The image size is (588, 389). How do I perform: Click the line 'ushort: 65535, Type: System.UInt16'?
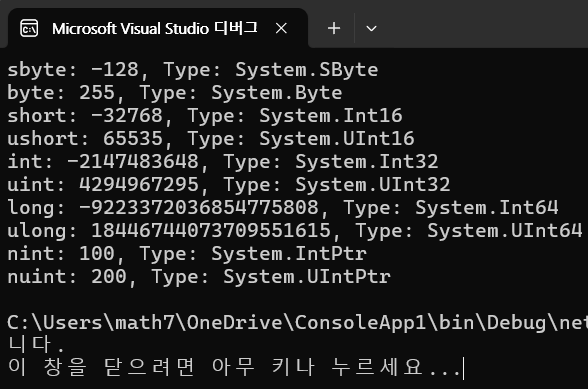tap(211, 139)
